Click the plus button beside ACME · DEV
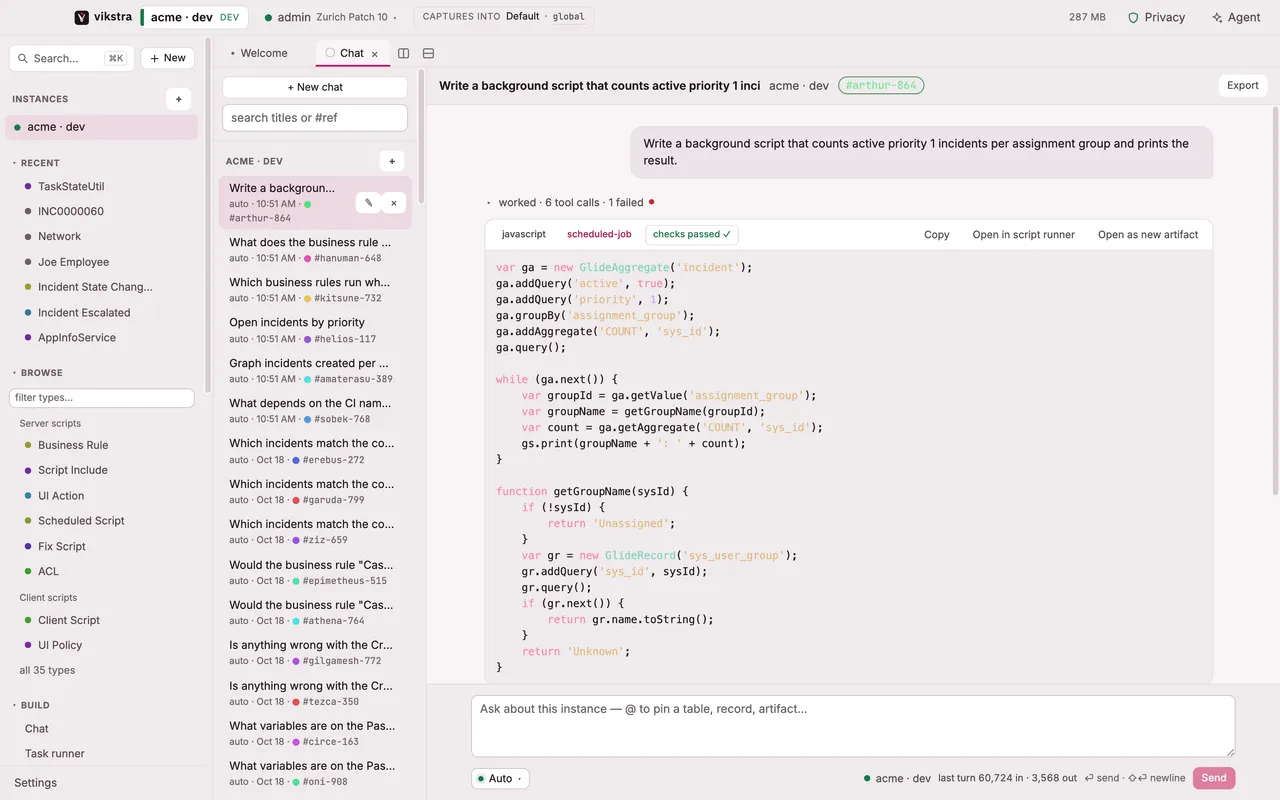This screenshot has width=1280, height=800. pos(392,161)
